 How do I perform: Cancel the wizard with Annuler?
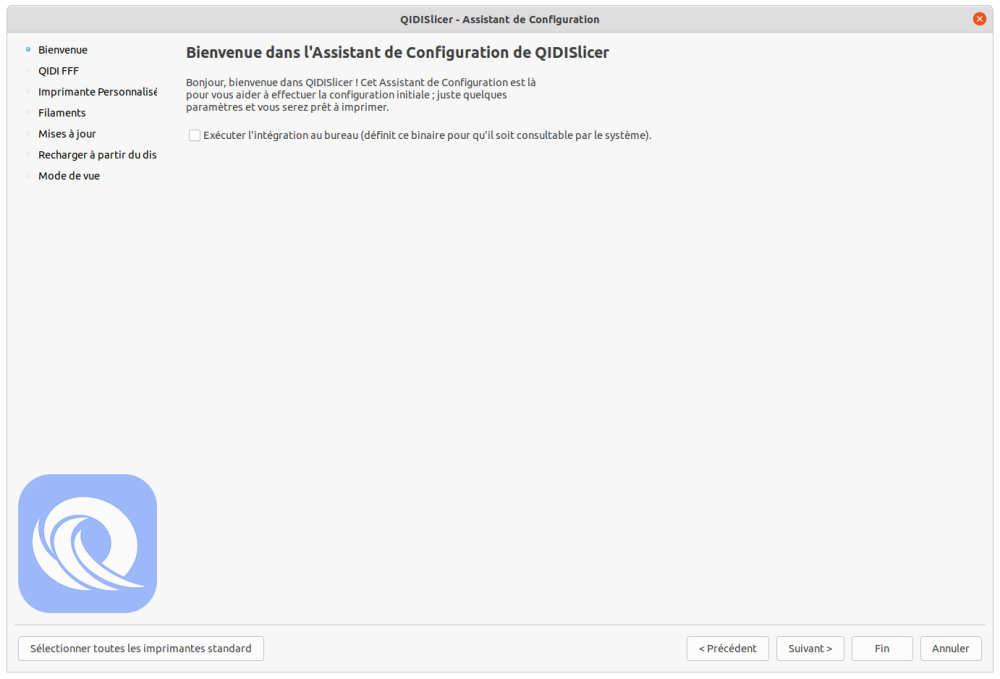950,648
